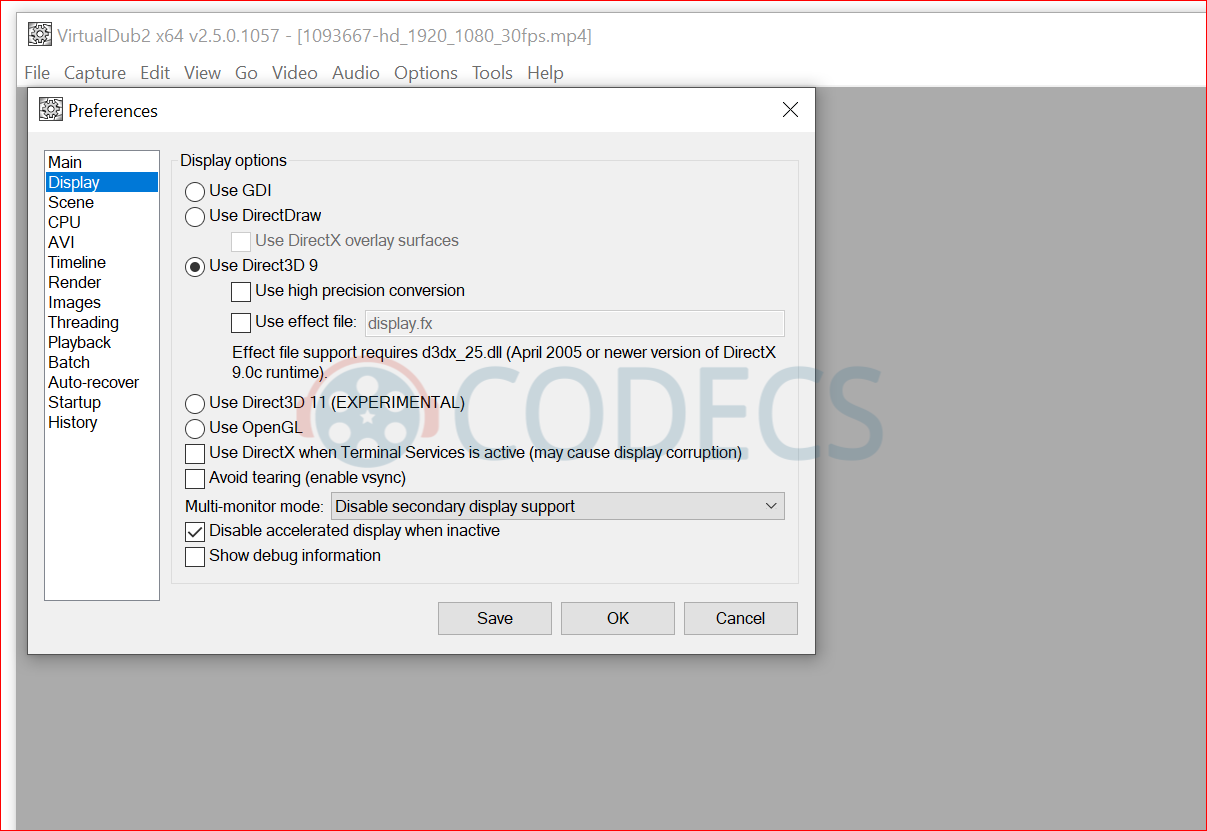Enable Show debug information checkbox
The width and height of the screenshot is (1207, 831).
pos(195,556)
